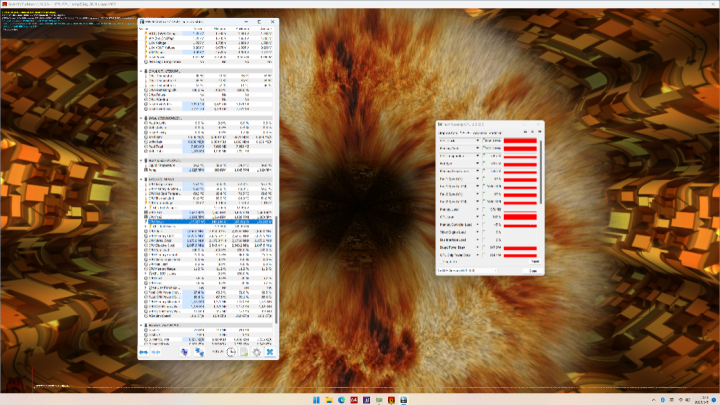Image resolution: width=720 pixels, height=405 pixels.
Task: Click the Reset button in GPU-Z
Action: point(534,261)
